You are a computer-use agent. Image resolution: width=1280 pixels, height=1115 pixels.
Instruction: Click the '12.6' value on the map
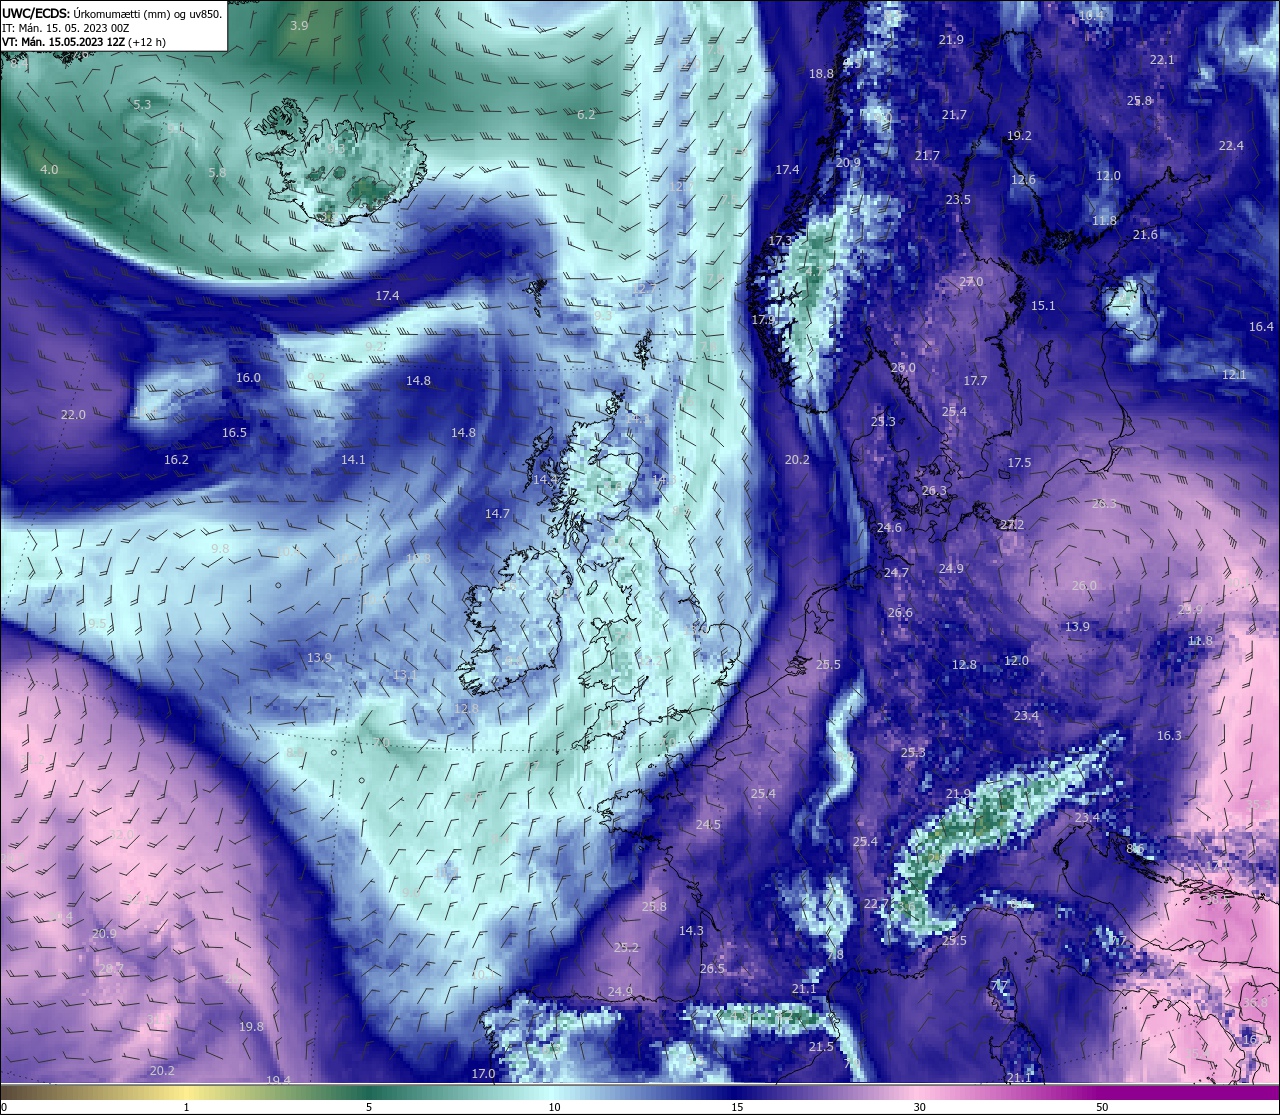click(x=1023, y=180)
